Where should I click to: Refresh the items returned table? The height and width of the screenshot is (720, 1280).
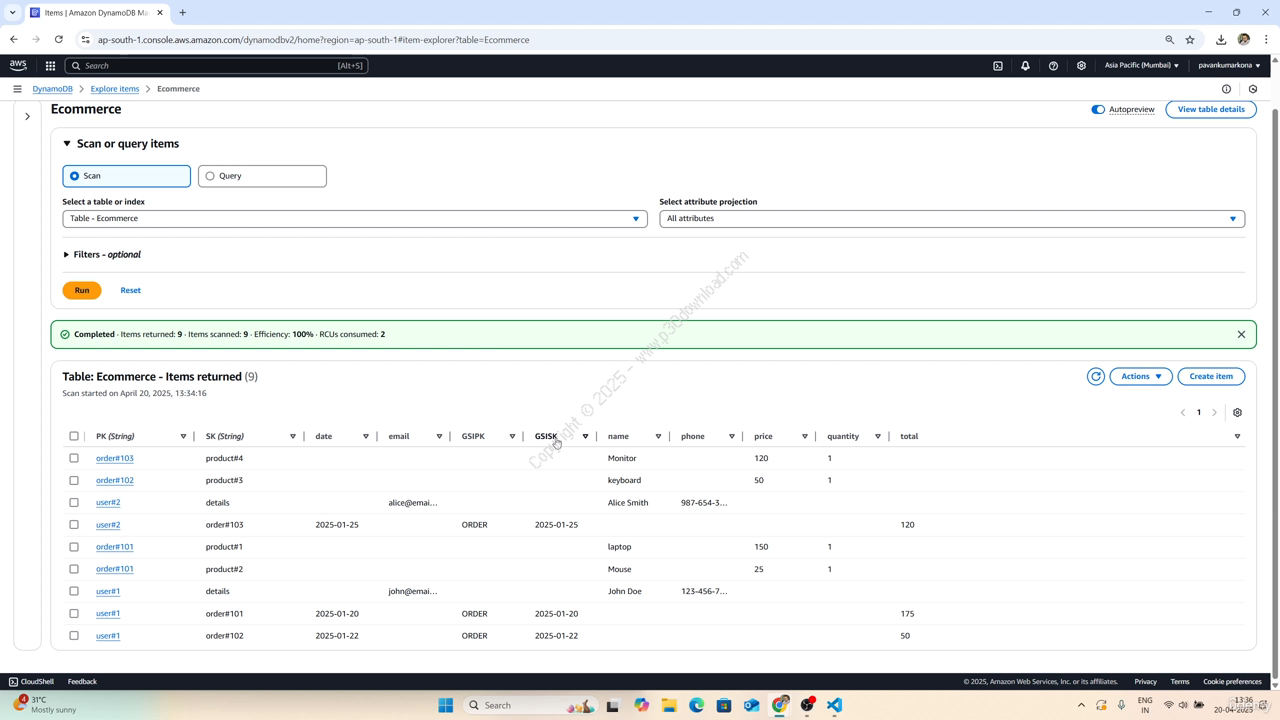tap(1096, 376)
